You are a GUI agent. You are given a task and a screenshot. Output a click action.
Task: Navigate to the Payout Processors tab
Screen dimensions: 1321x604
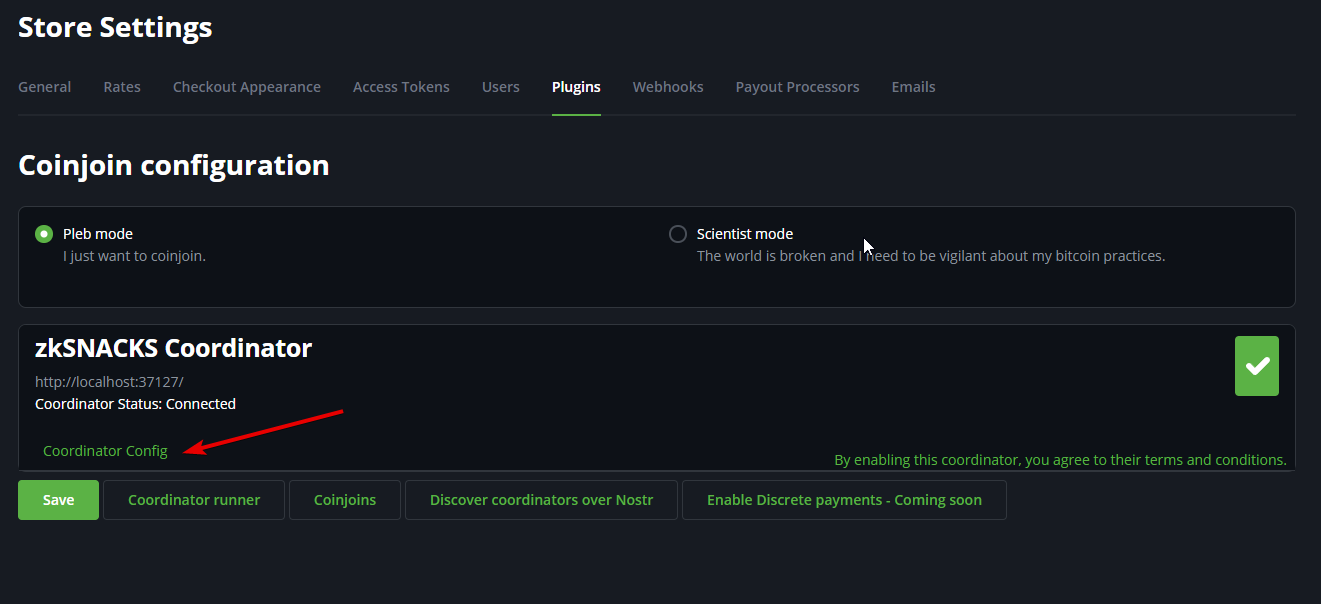(x=797, y=87)
